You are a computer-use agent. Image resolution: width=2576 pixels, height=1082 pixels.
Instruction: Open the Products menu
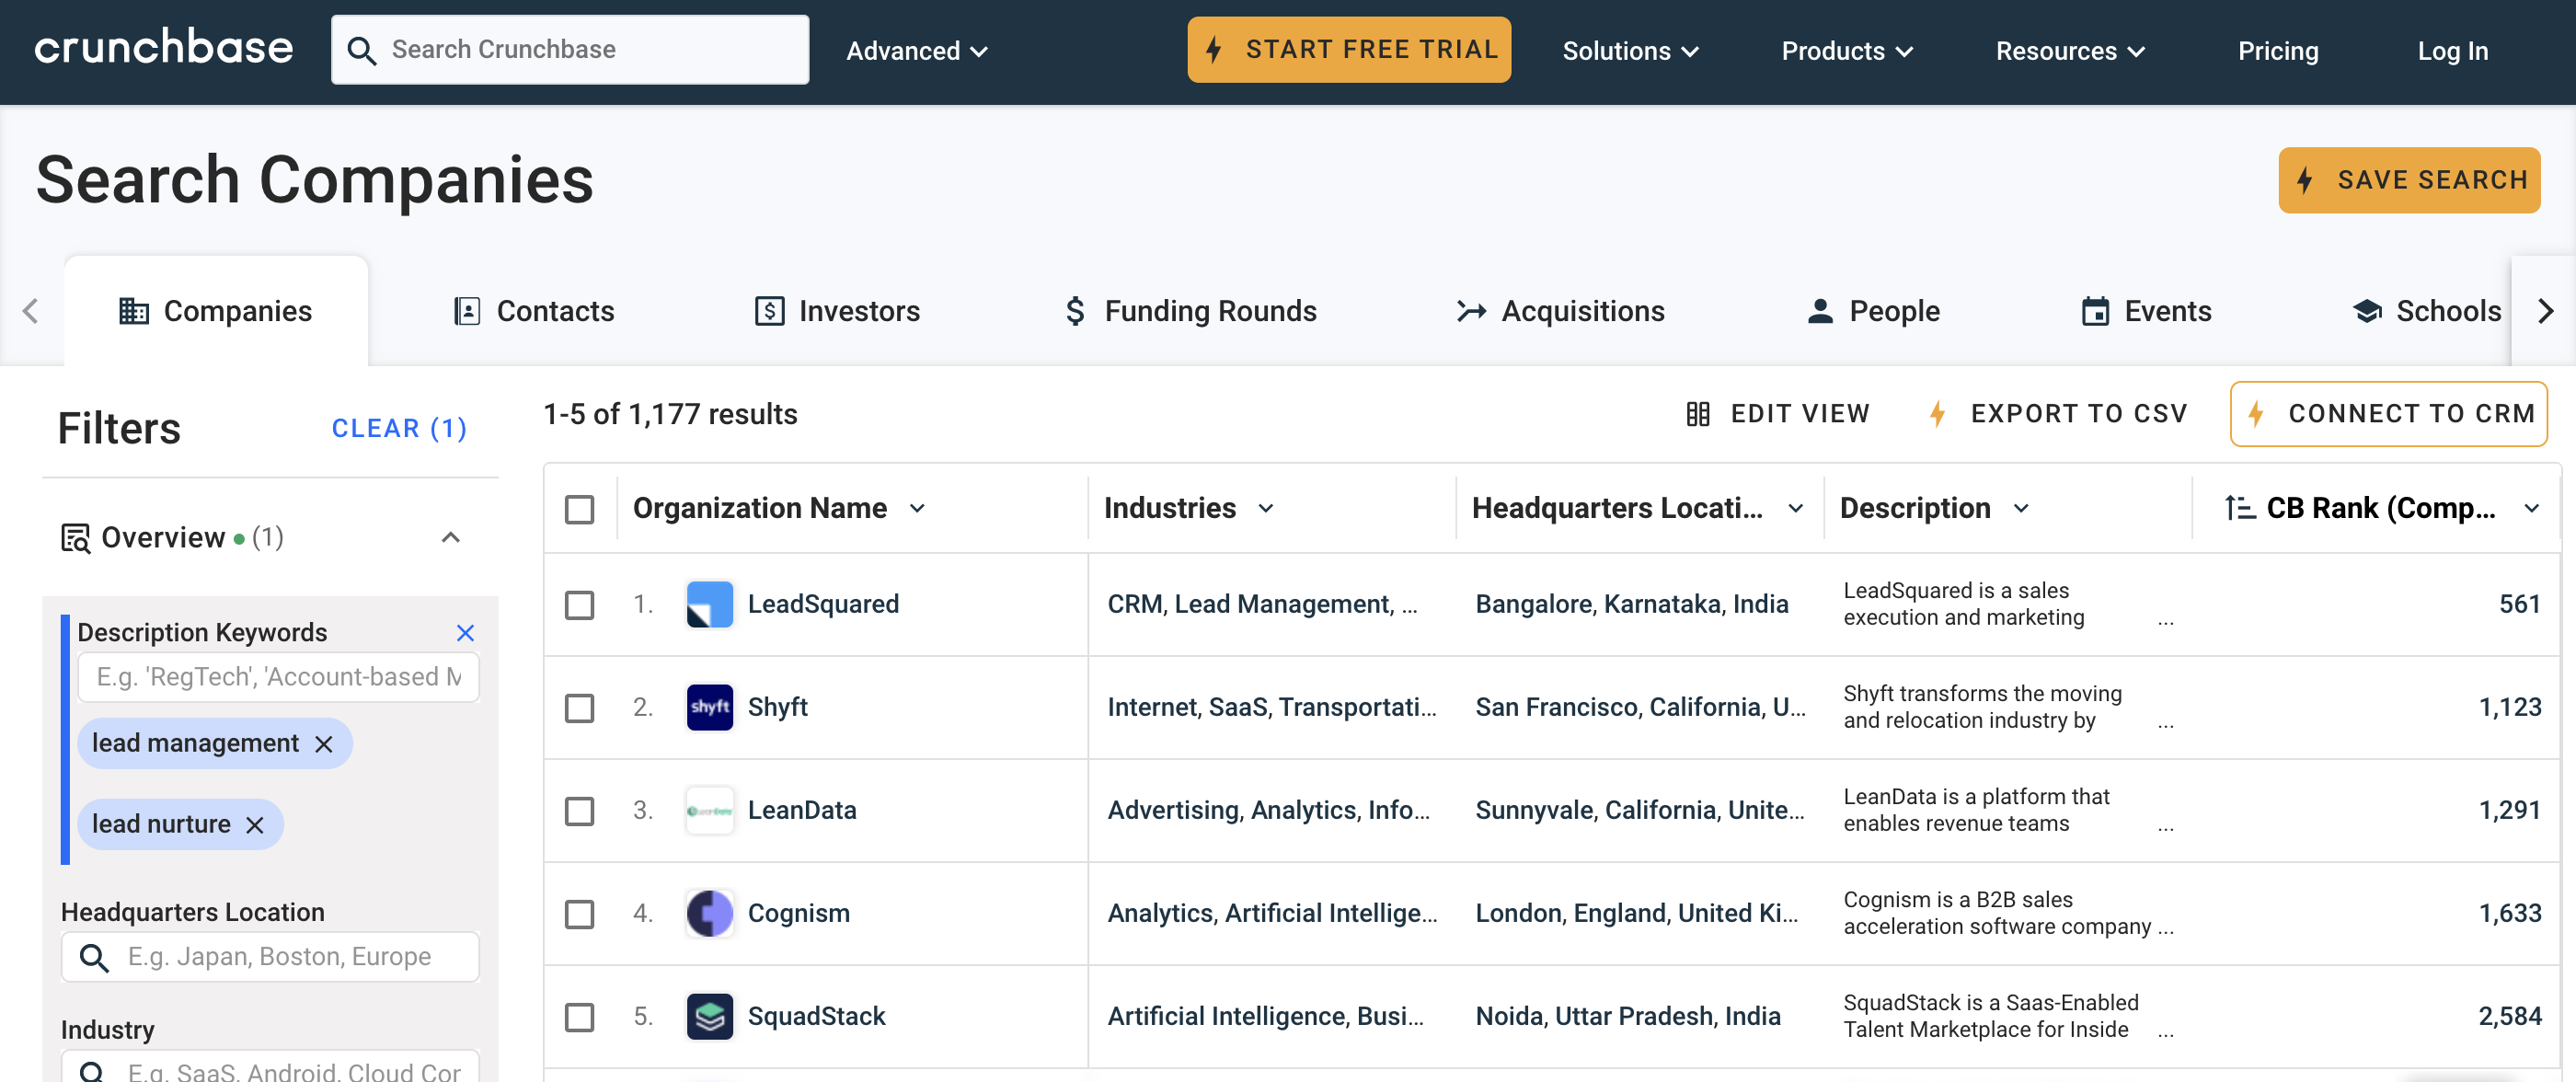point(1846,51)
